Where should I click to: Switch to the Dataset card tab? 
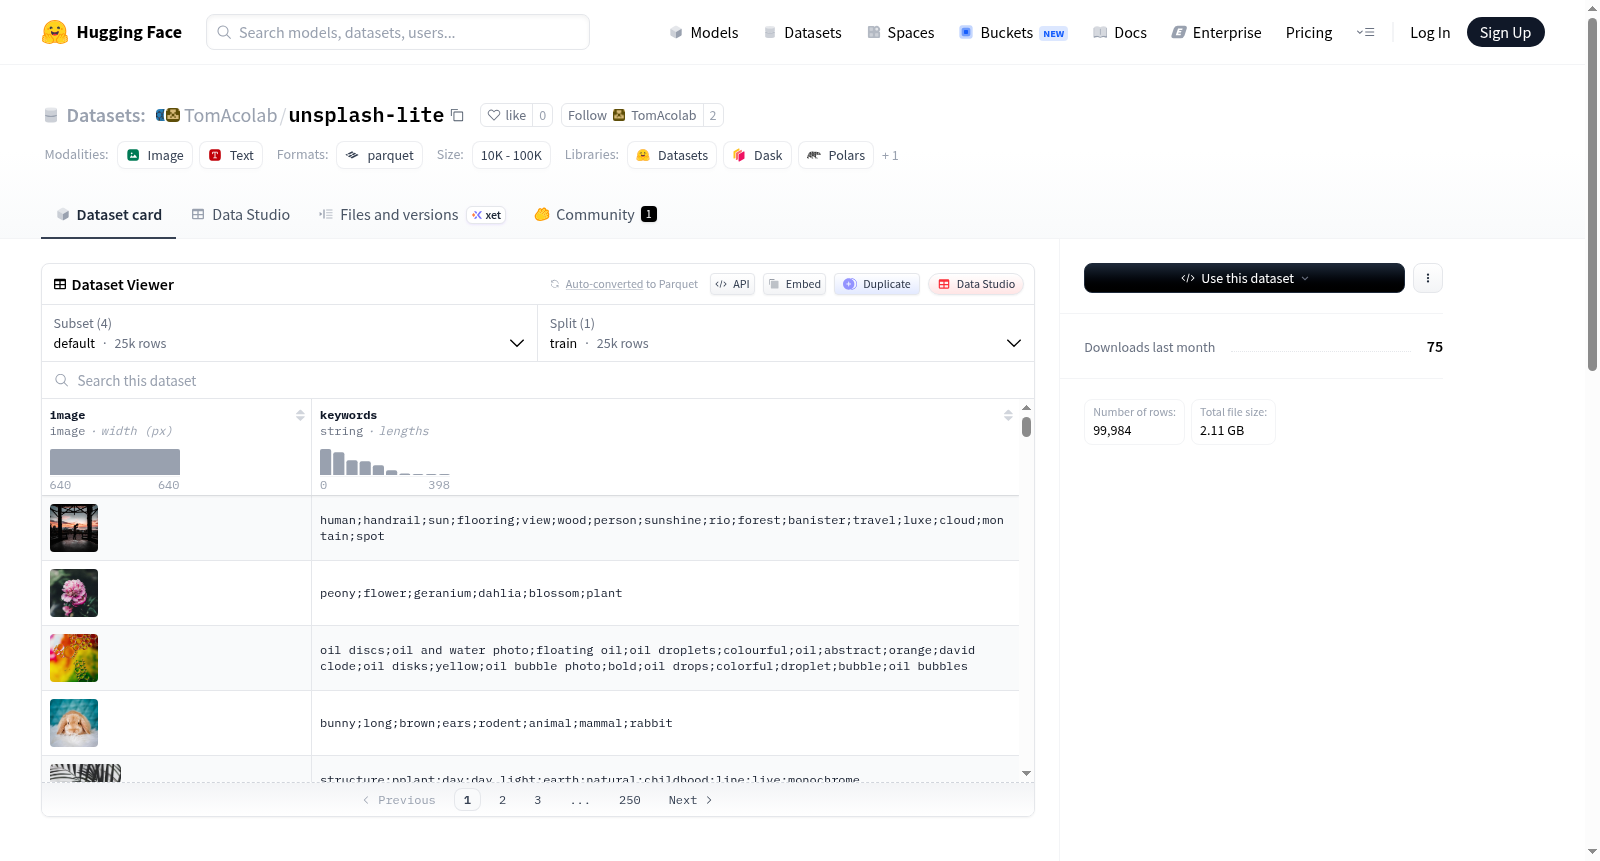click(x=108, y=214)
